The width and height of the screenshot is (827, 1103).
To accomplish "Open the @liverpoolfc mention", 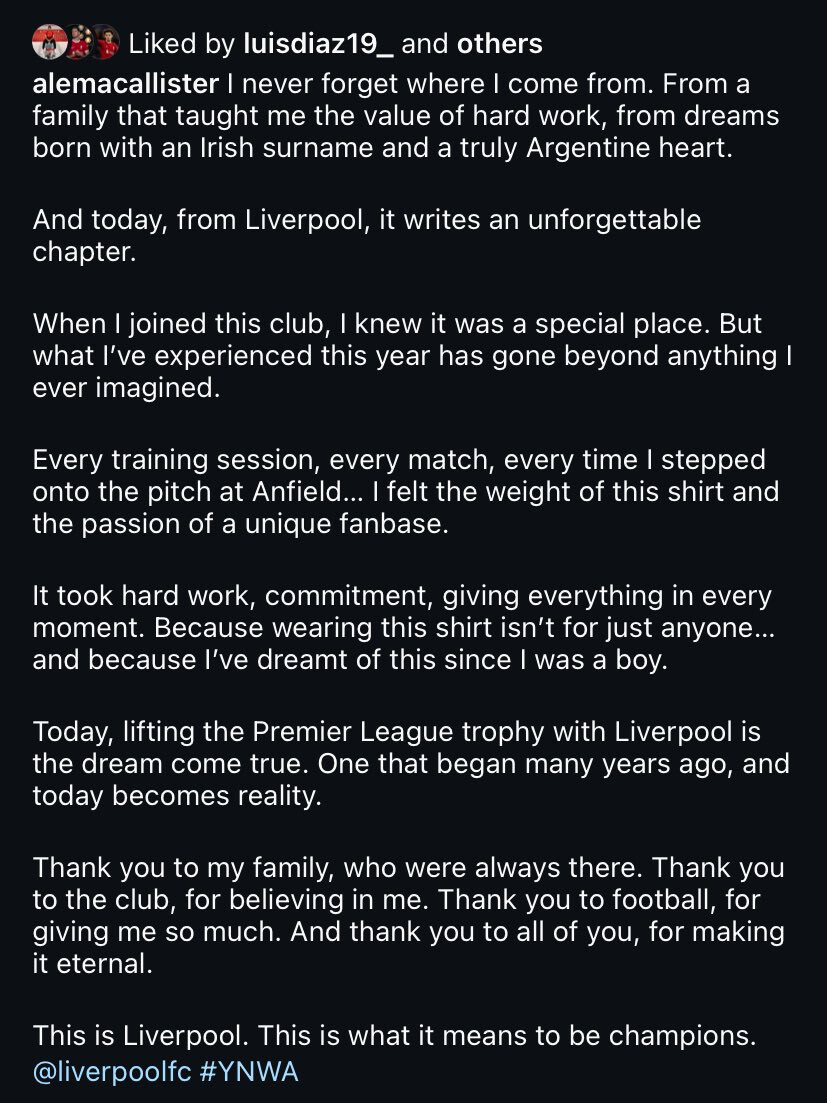I will (x=112, y=1072).
